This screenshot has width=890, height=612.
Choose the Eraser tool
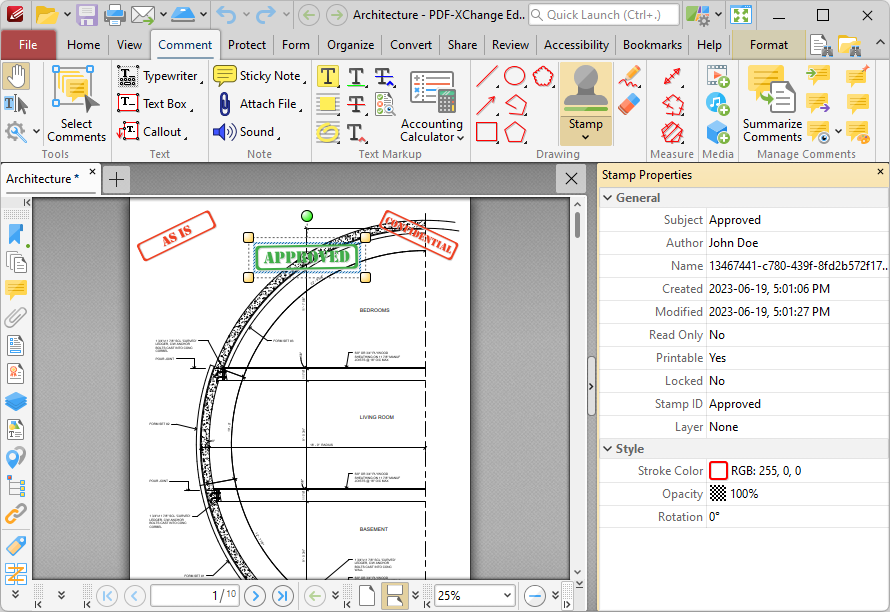point(630,104)
